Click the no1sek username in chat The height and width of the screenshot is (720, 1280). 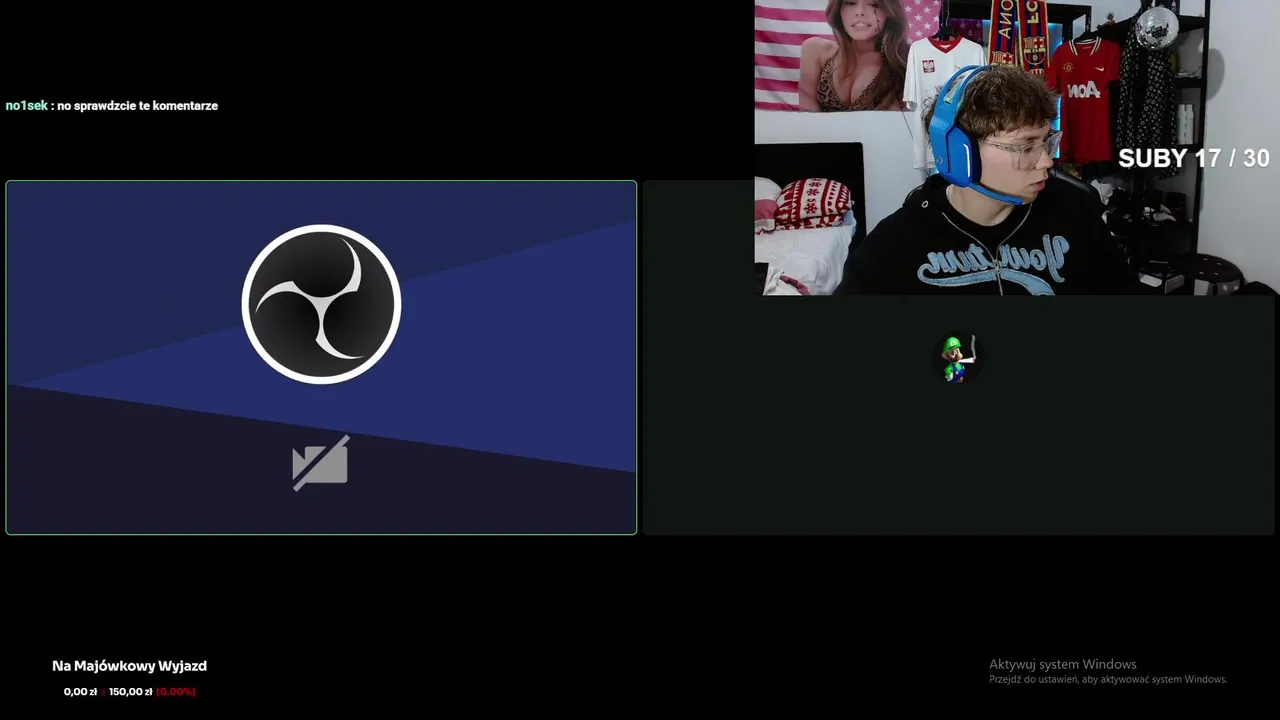(26, 105)
